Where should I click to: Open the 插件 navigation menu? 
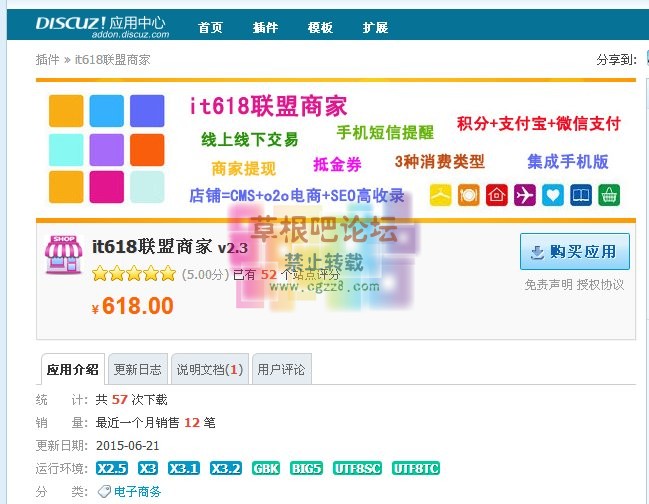pyautogui.click(x=265, y=27)
